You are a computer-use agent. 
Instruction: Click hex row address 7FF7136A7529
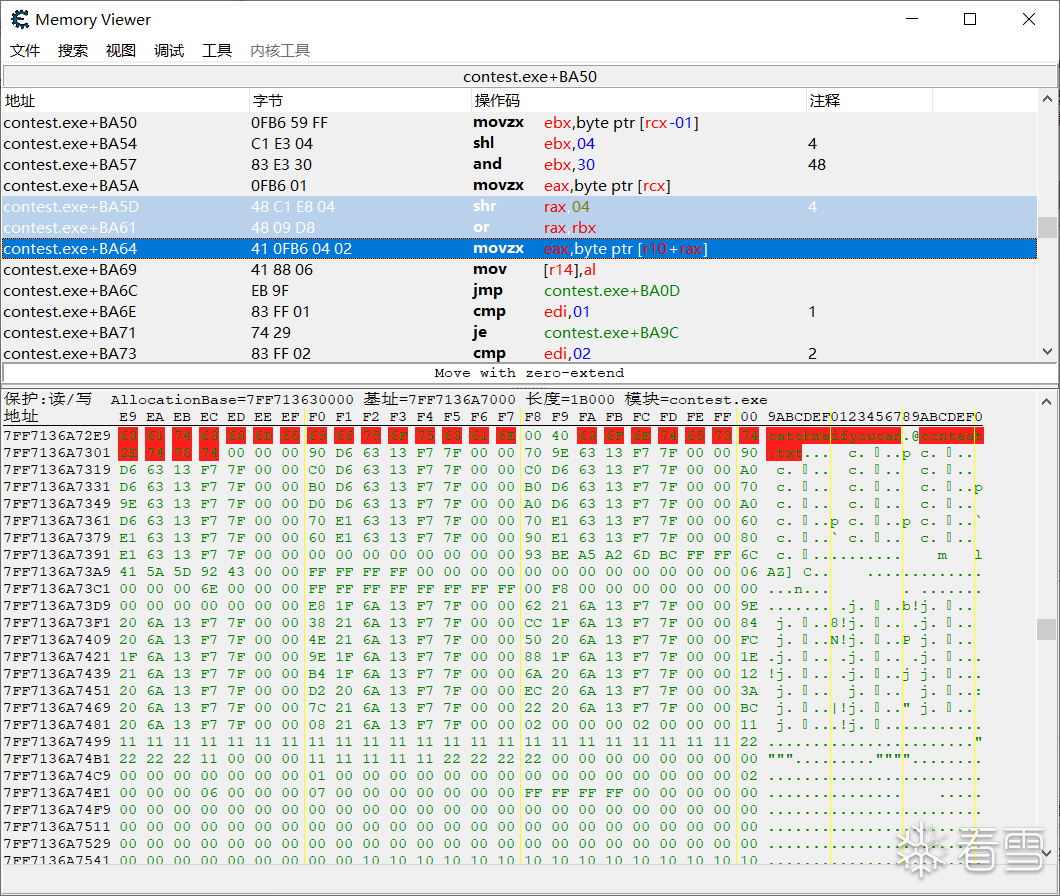tap(57, 844)
